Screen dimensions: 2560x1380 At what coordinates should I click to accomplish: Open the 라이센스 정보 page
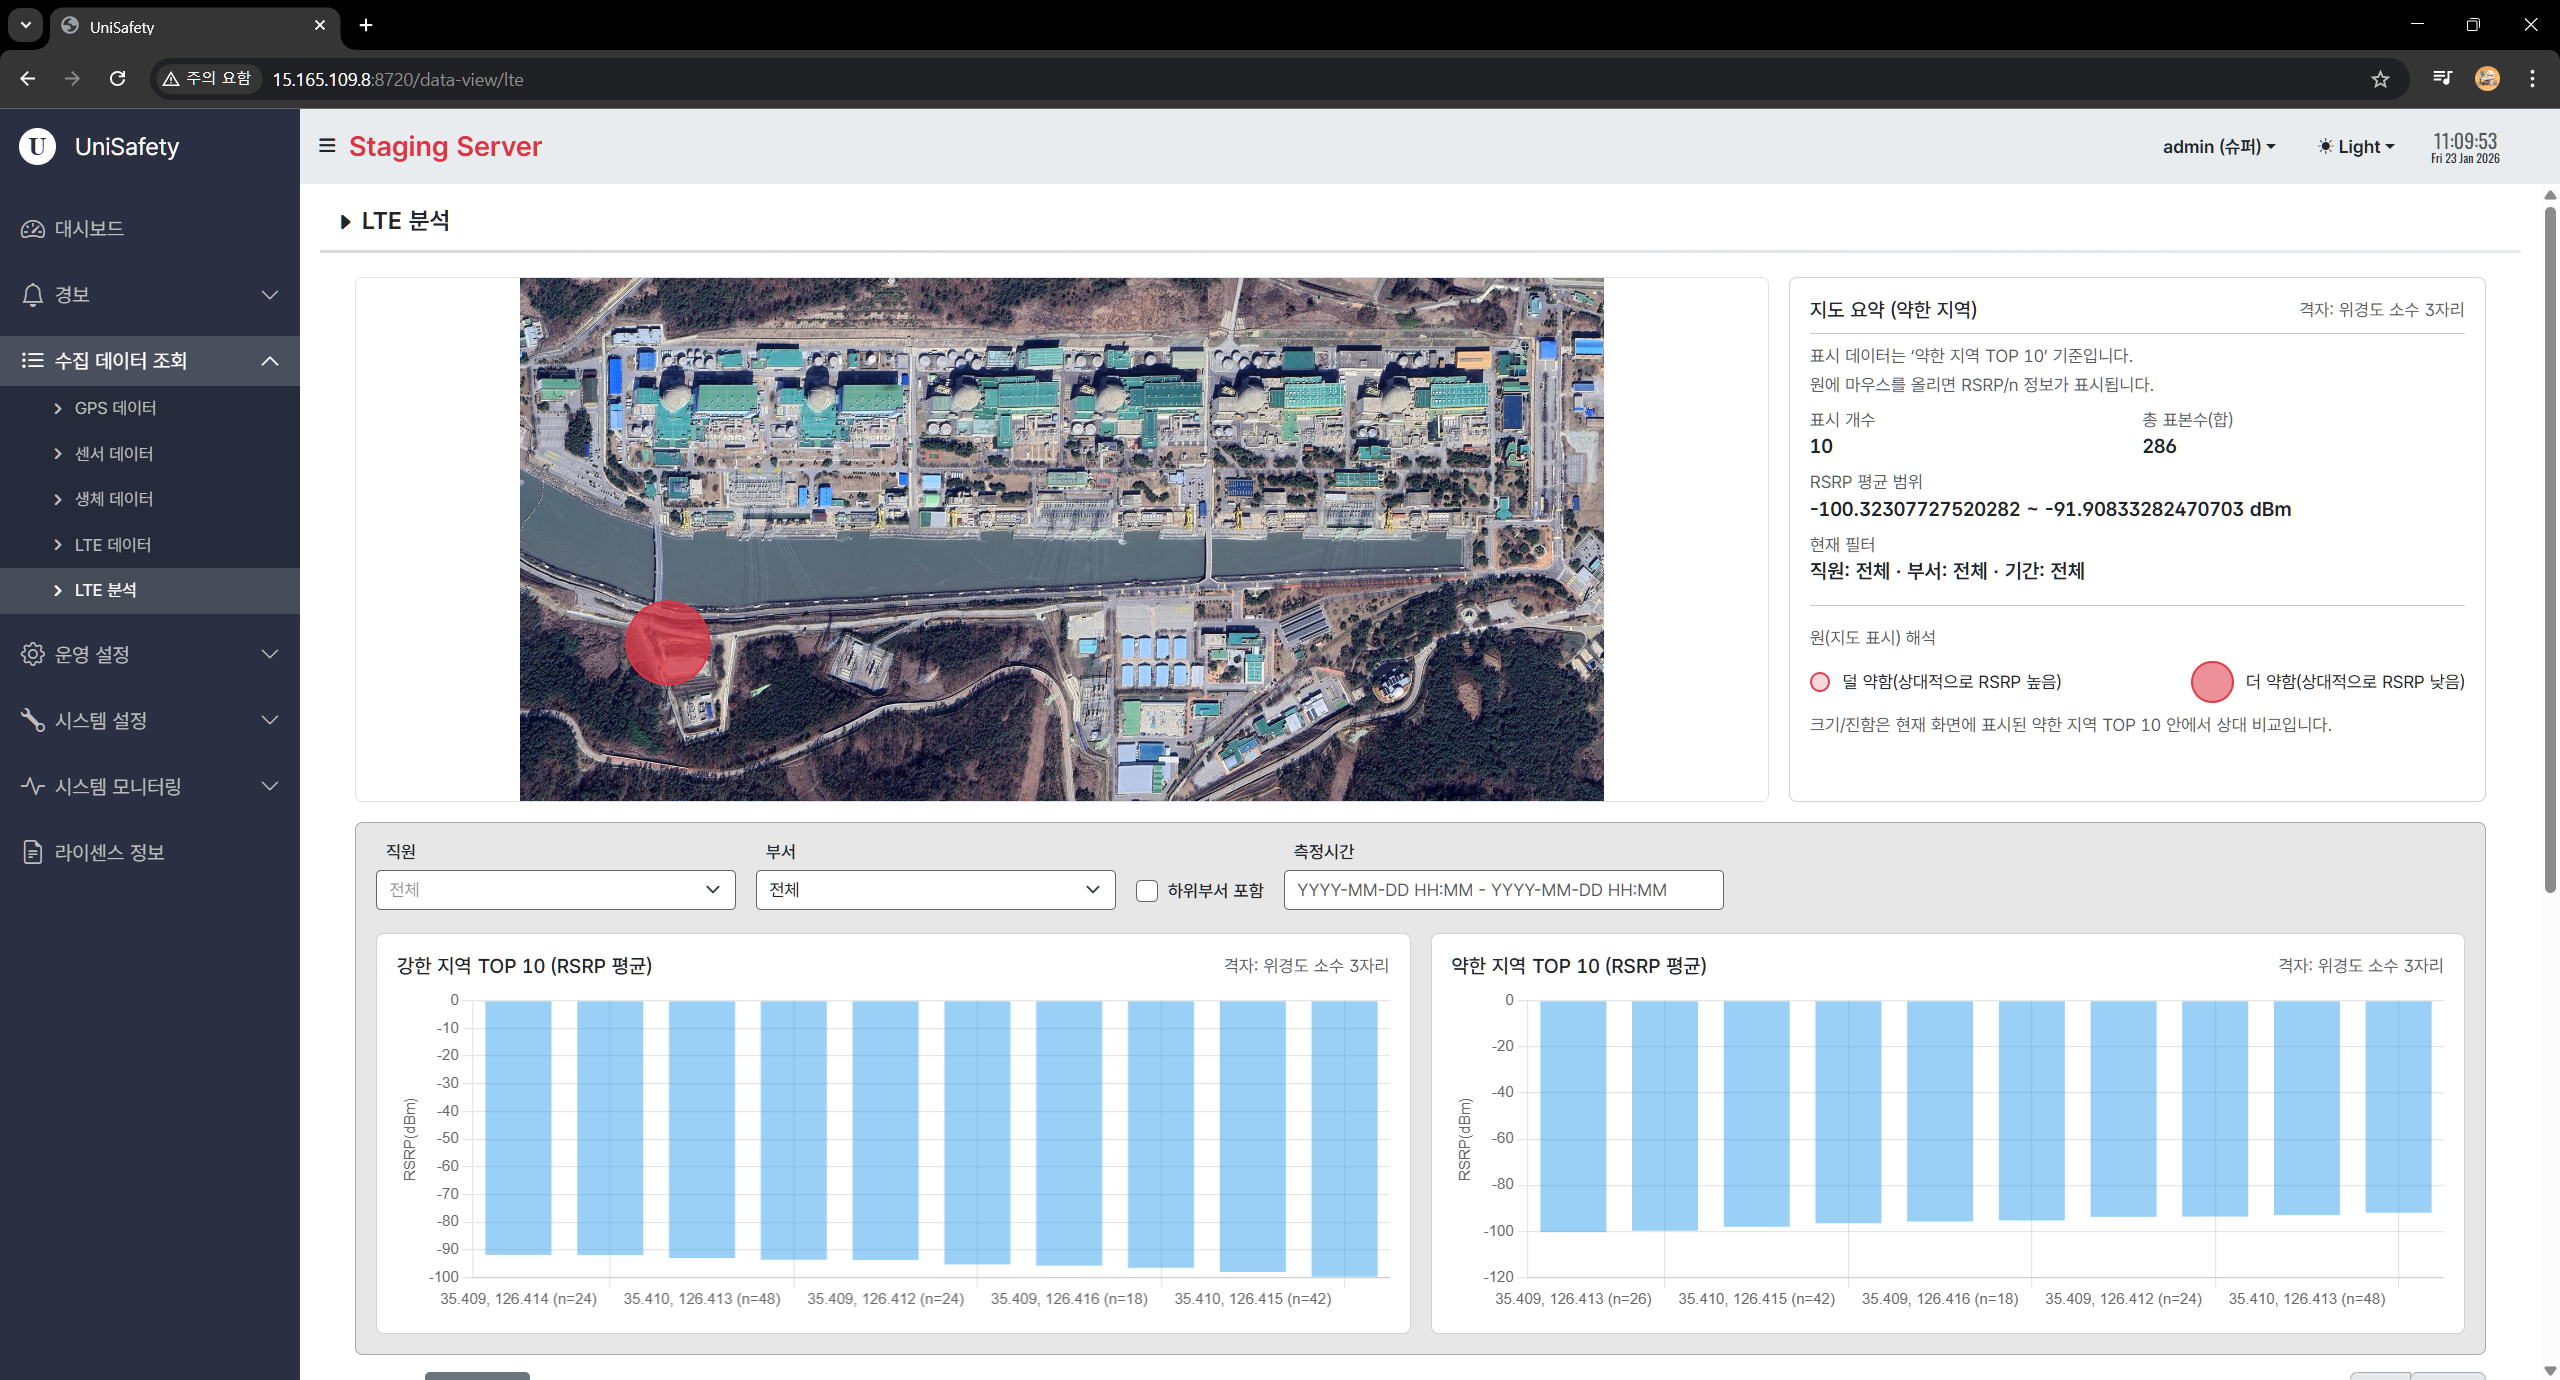pyautogui.click(x=109, y=852)
